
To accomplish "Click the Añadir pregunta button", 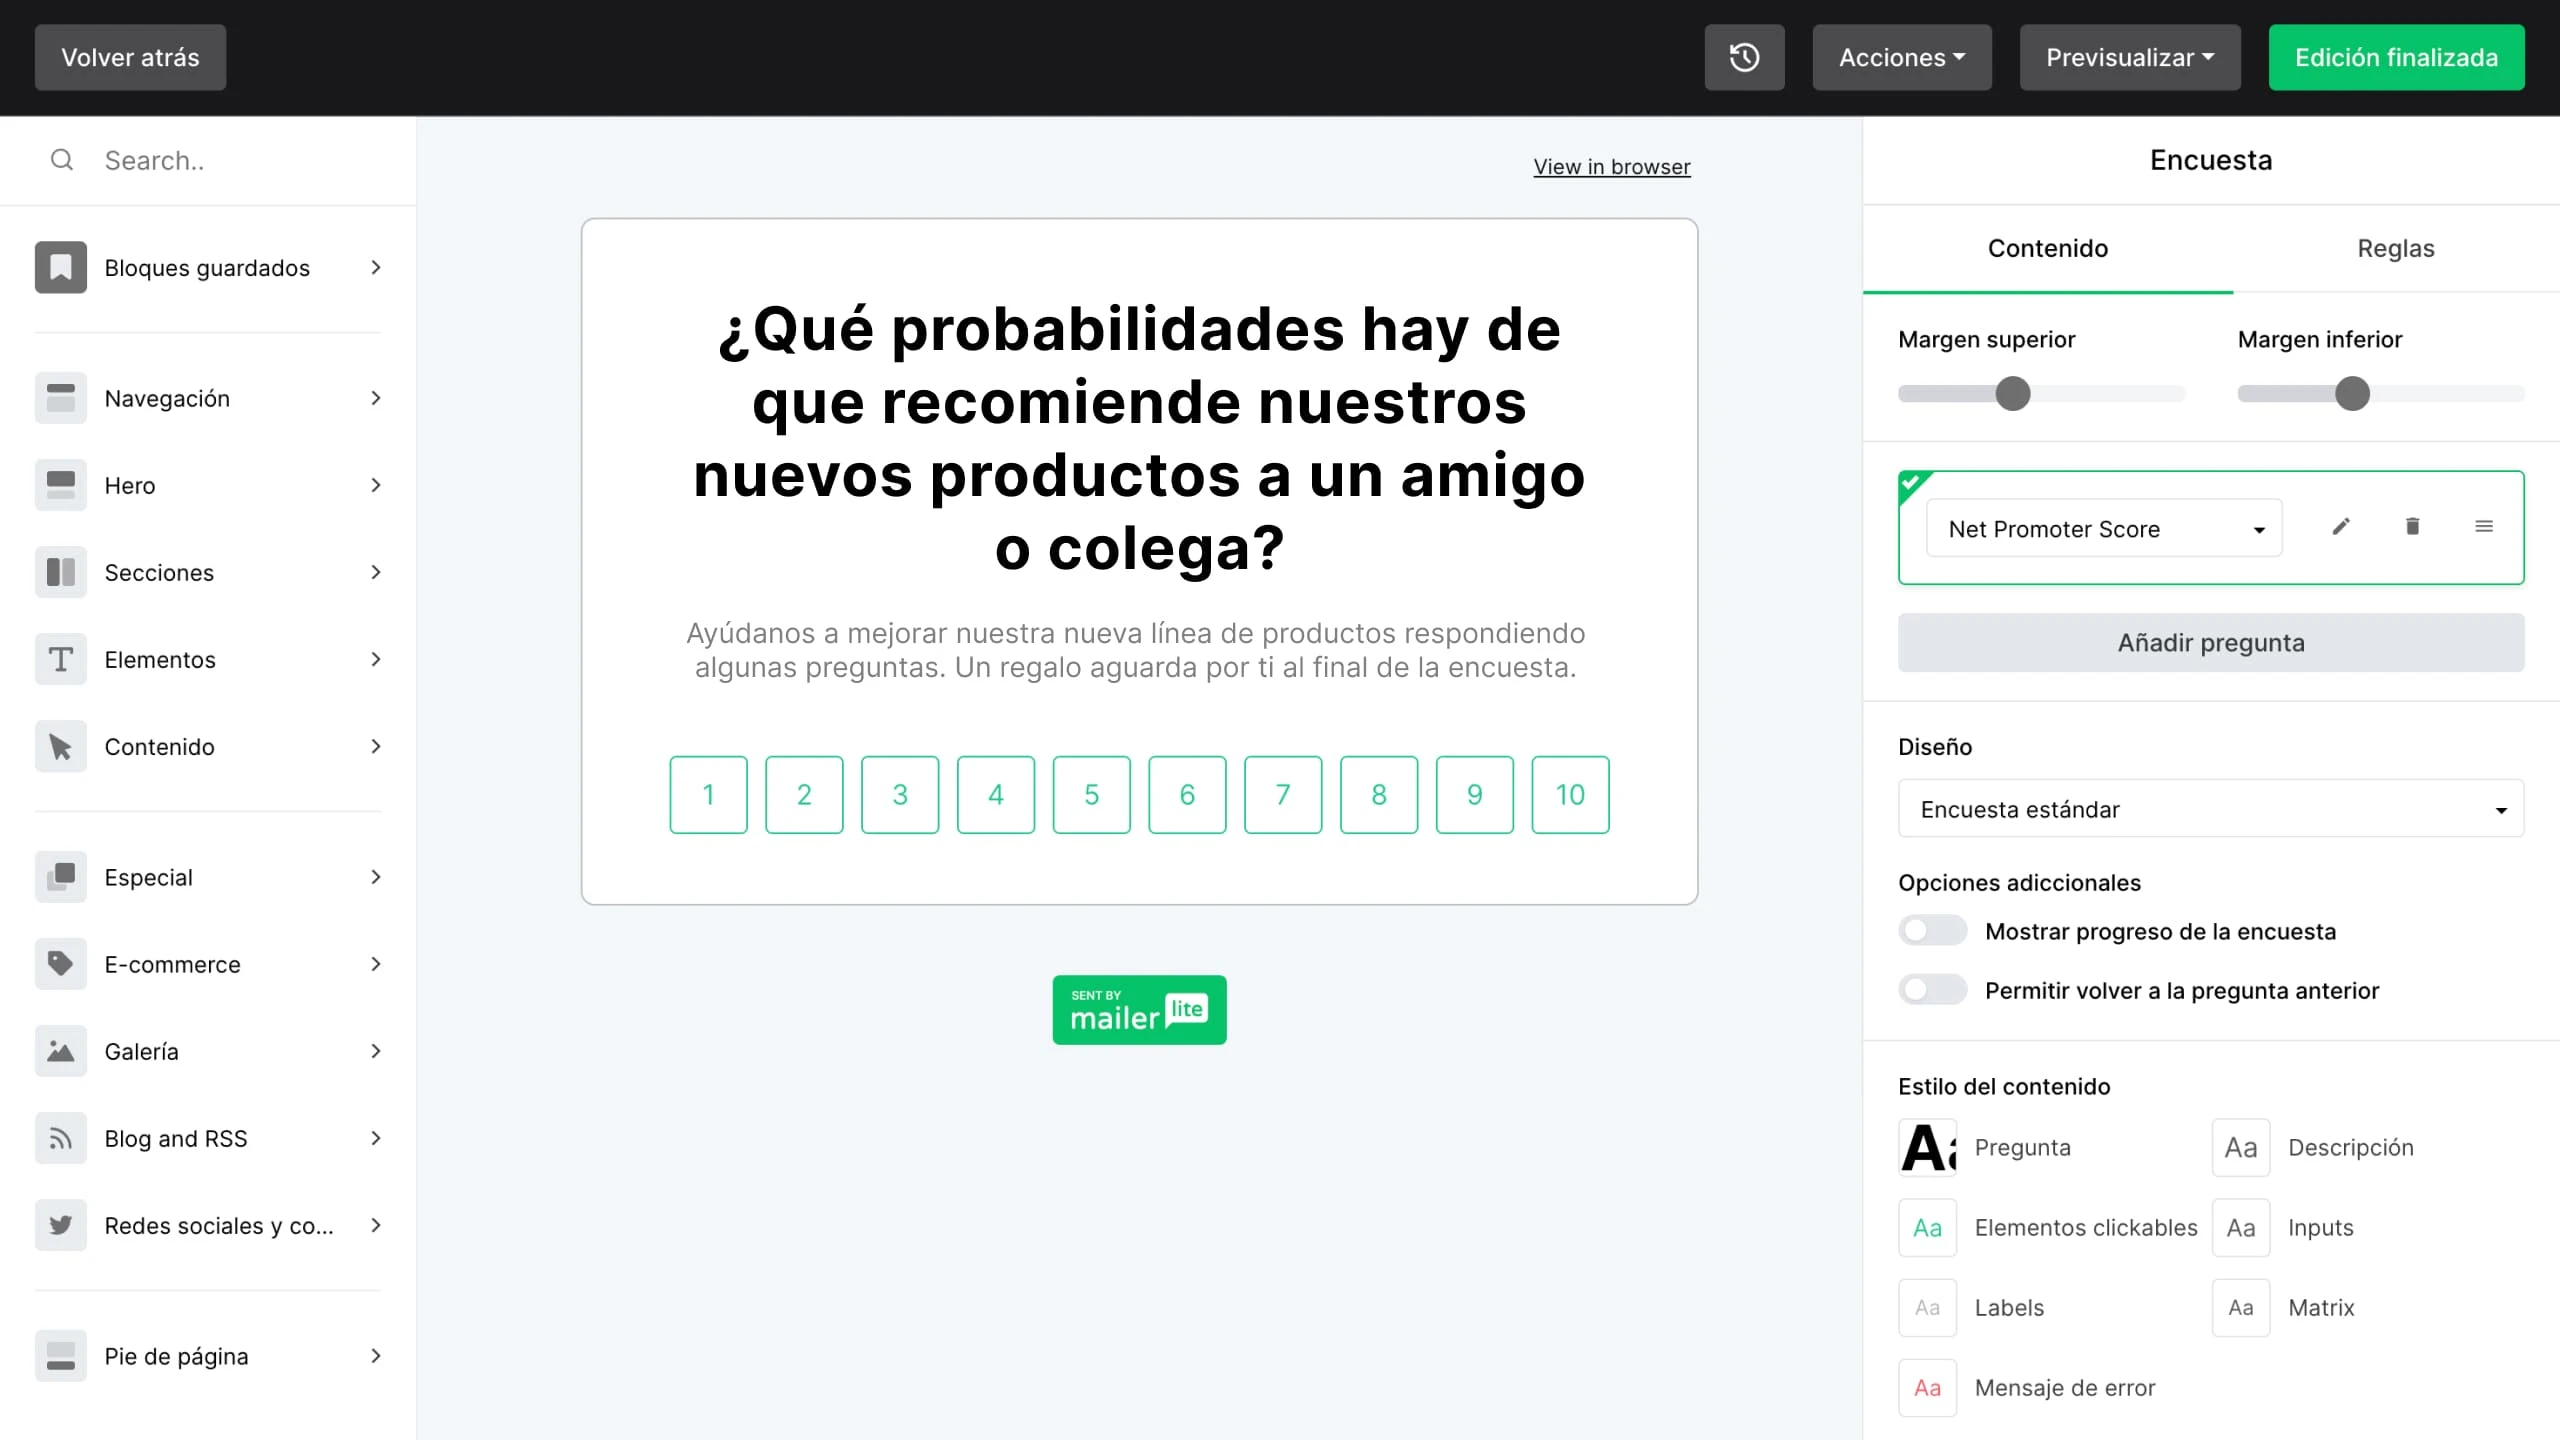I will [x=2210, y=642].
